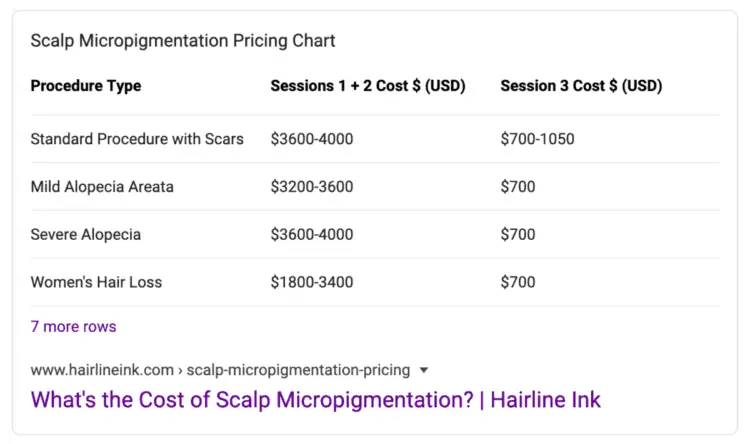Click the $3600-4000 price for Standard Procedure
Viewport: 750px width, 444px height.
(312, 139)
